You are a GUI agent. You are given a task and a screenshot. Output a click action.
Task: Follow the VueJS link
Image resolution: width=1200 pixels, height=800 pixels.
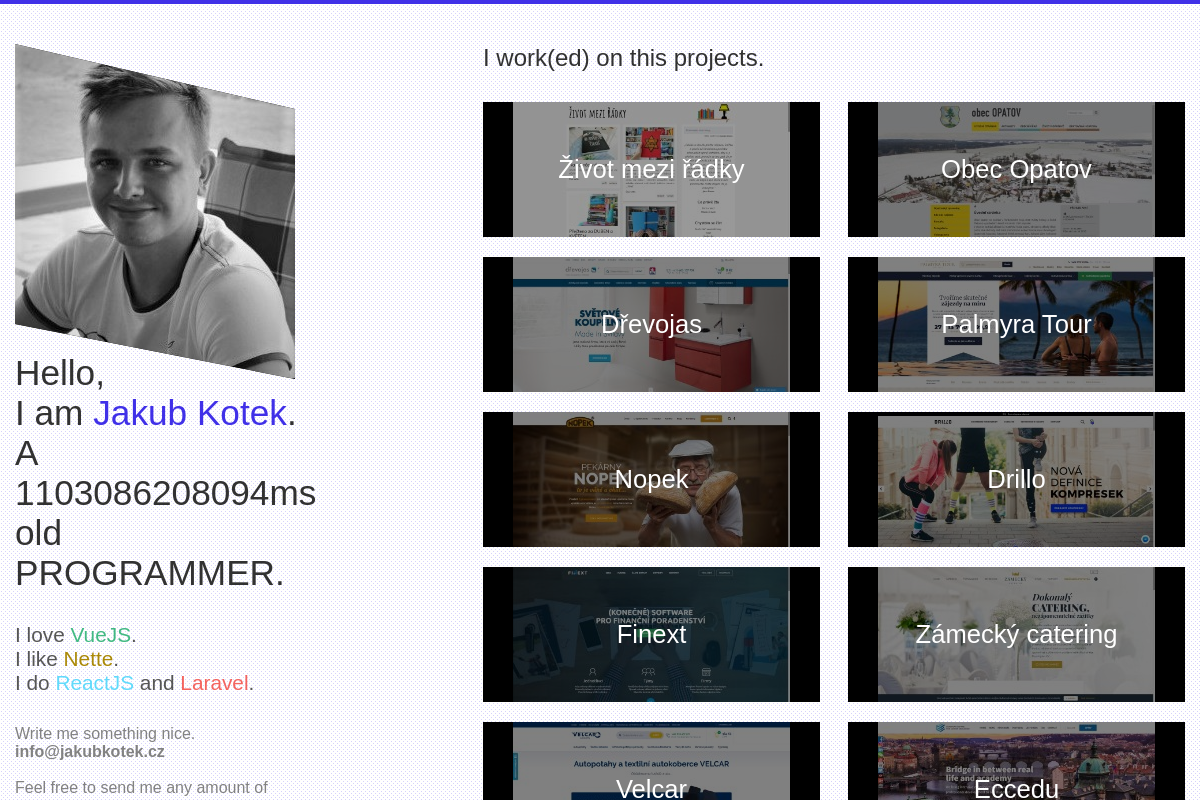point(100,635)
